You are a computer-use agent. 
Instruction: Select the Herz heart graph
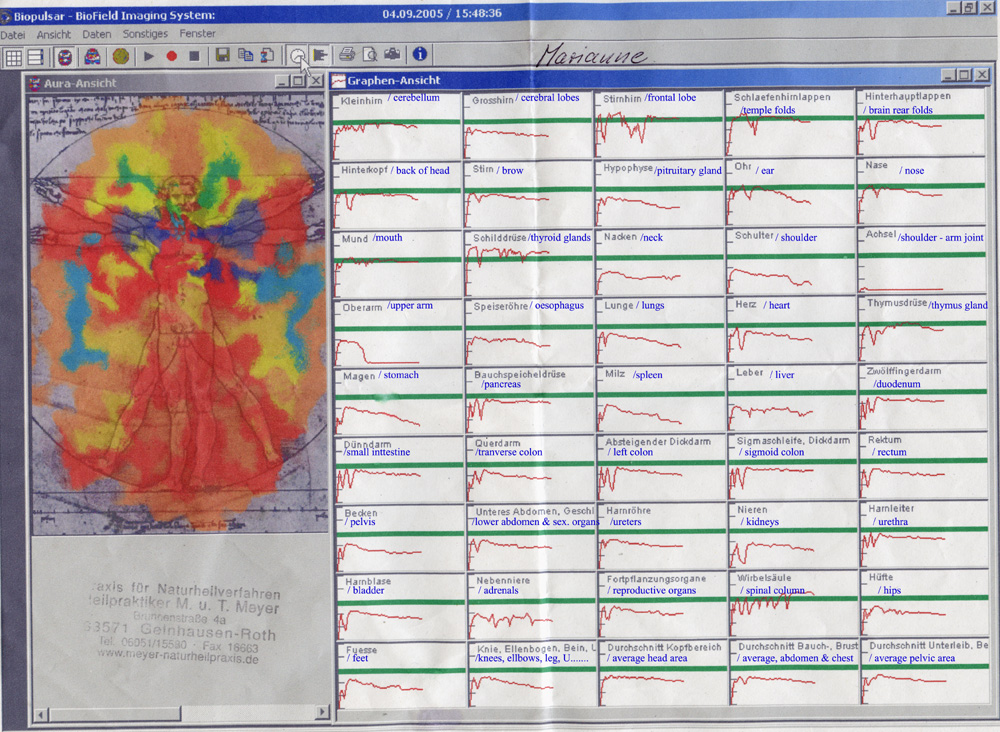(x=790, y=330)
